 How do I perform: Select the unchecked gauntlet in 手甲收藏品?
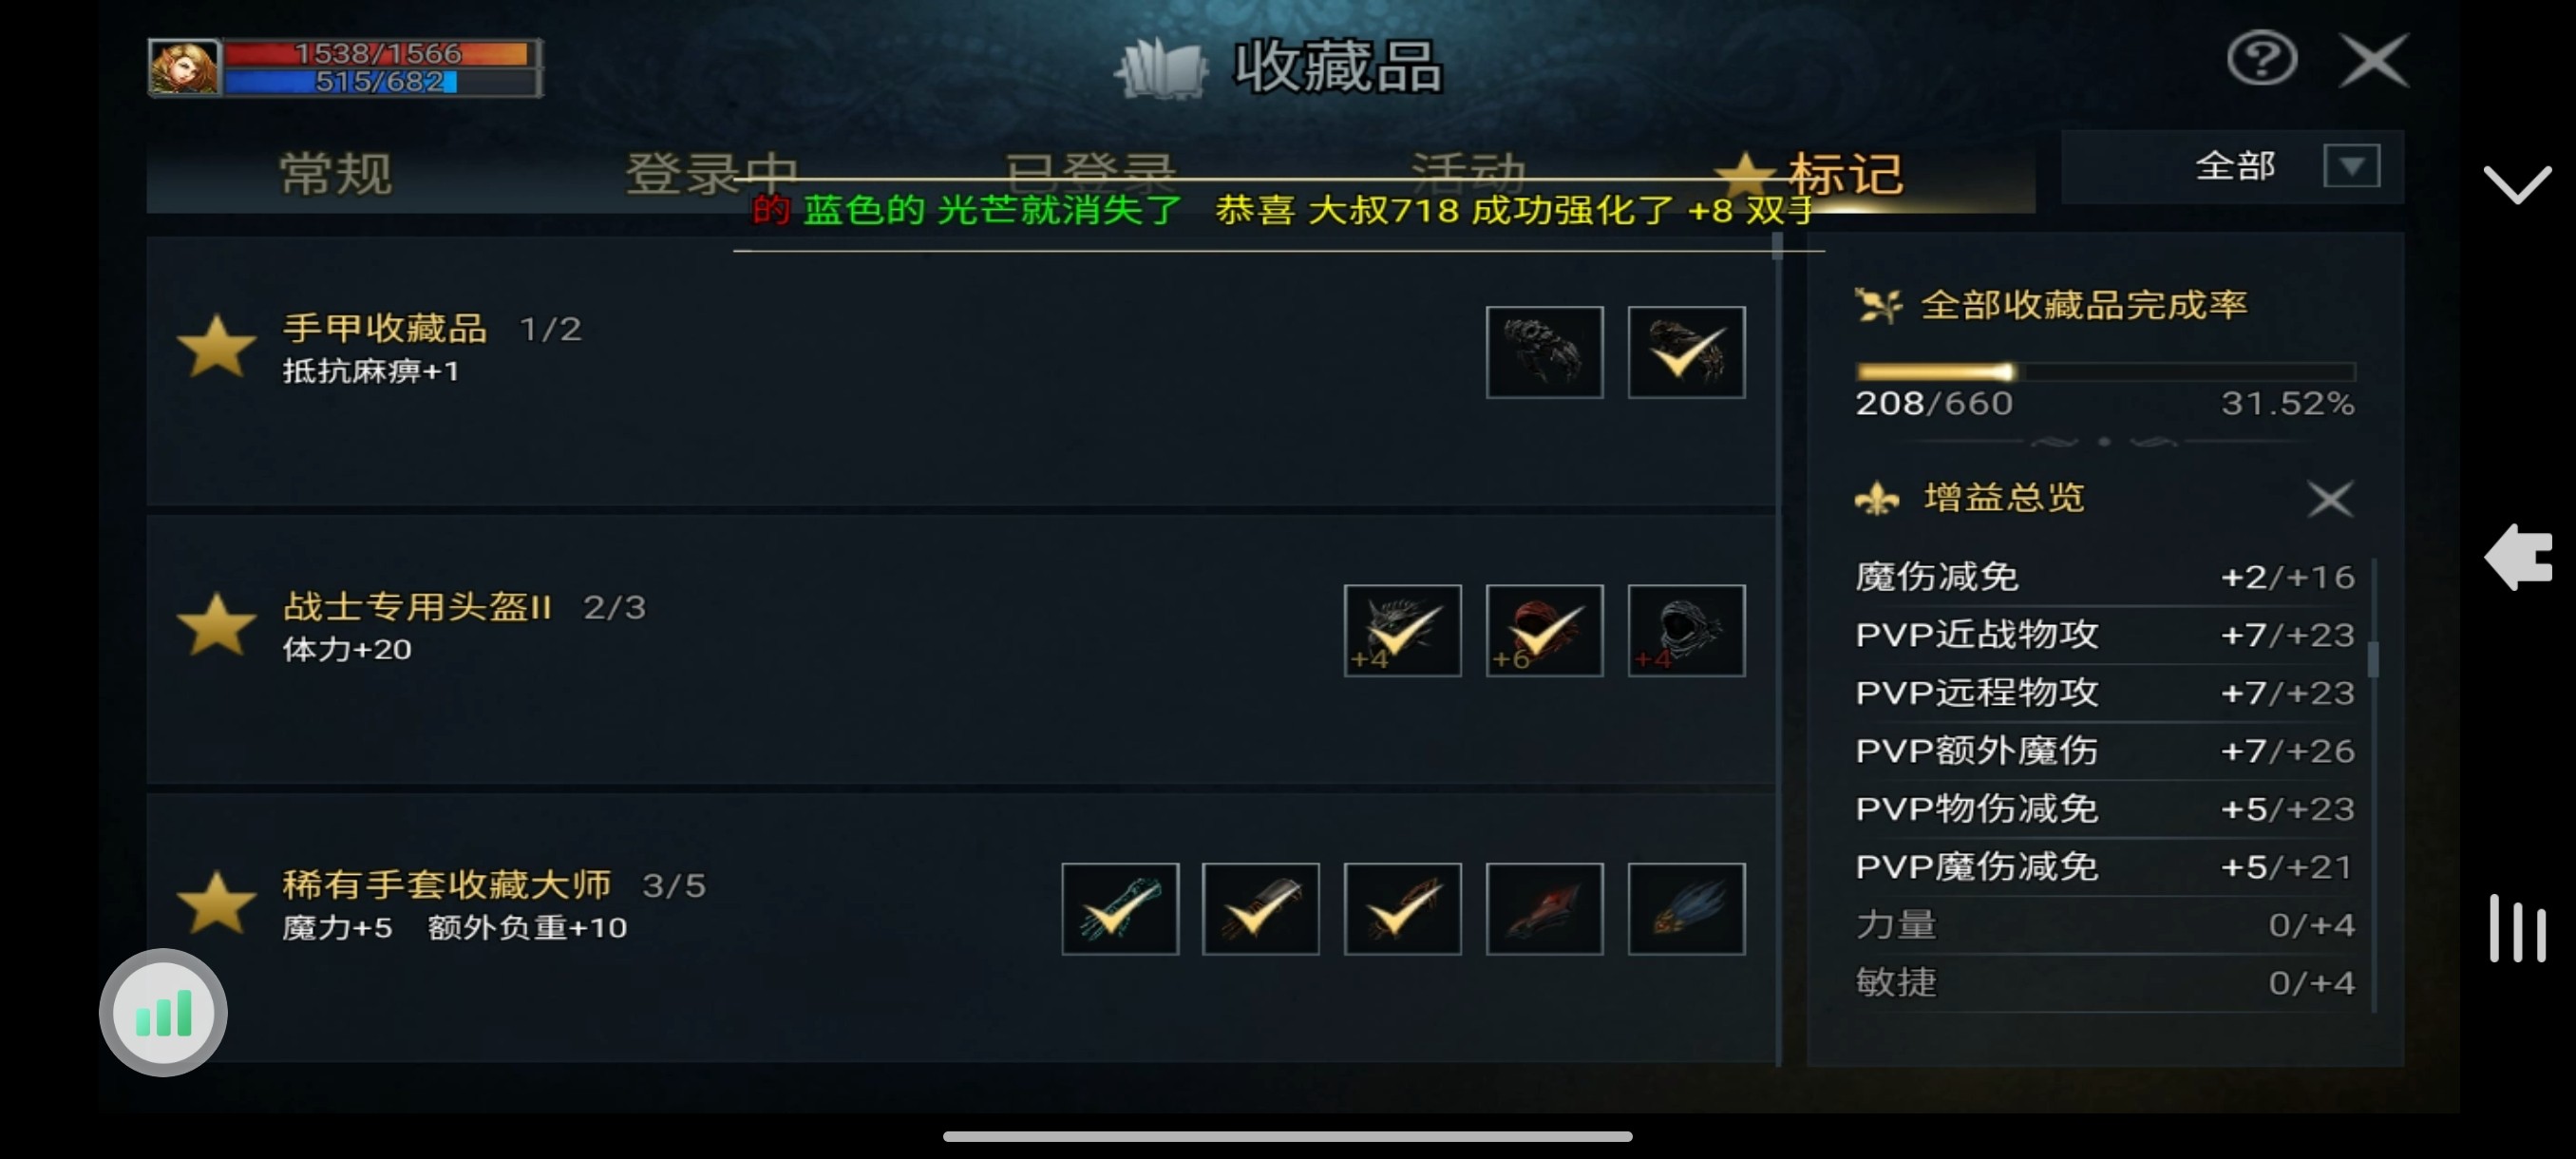1544,352
